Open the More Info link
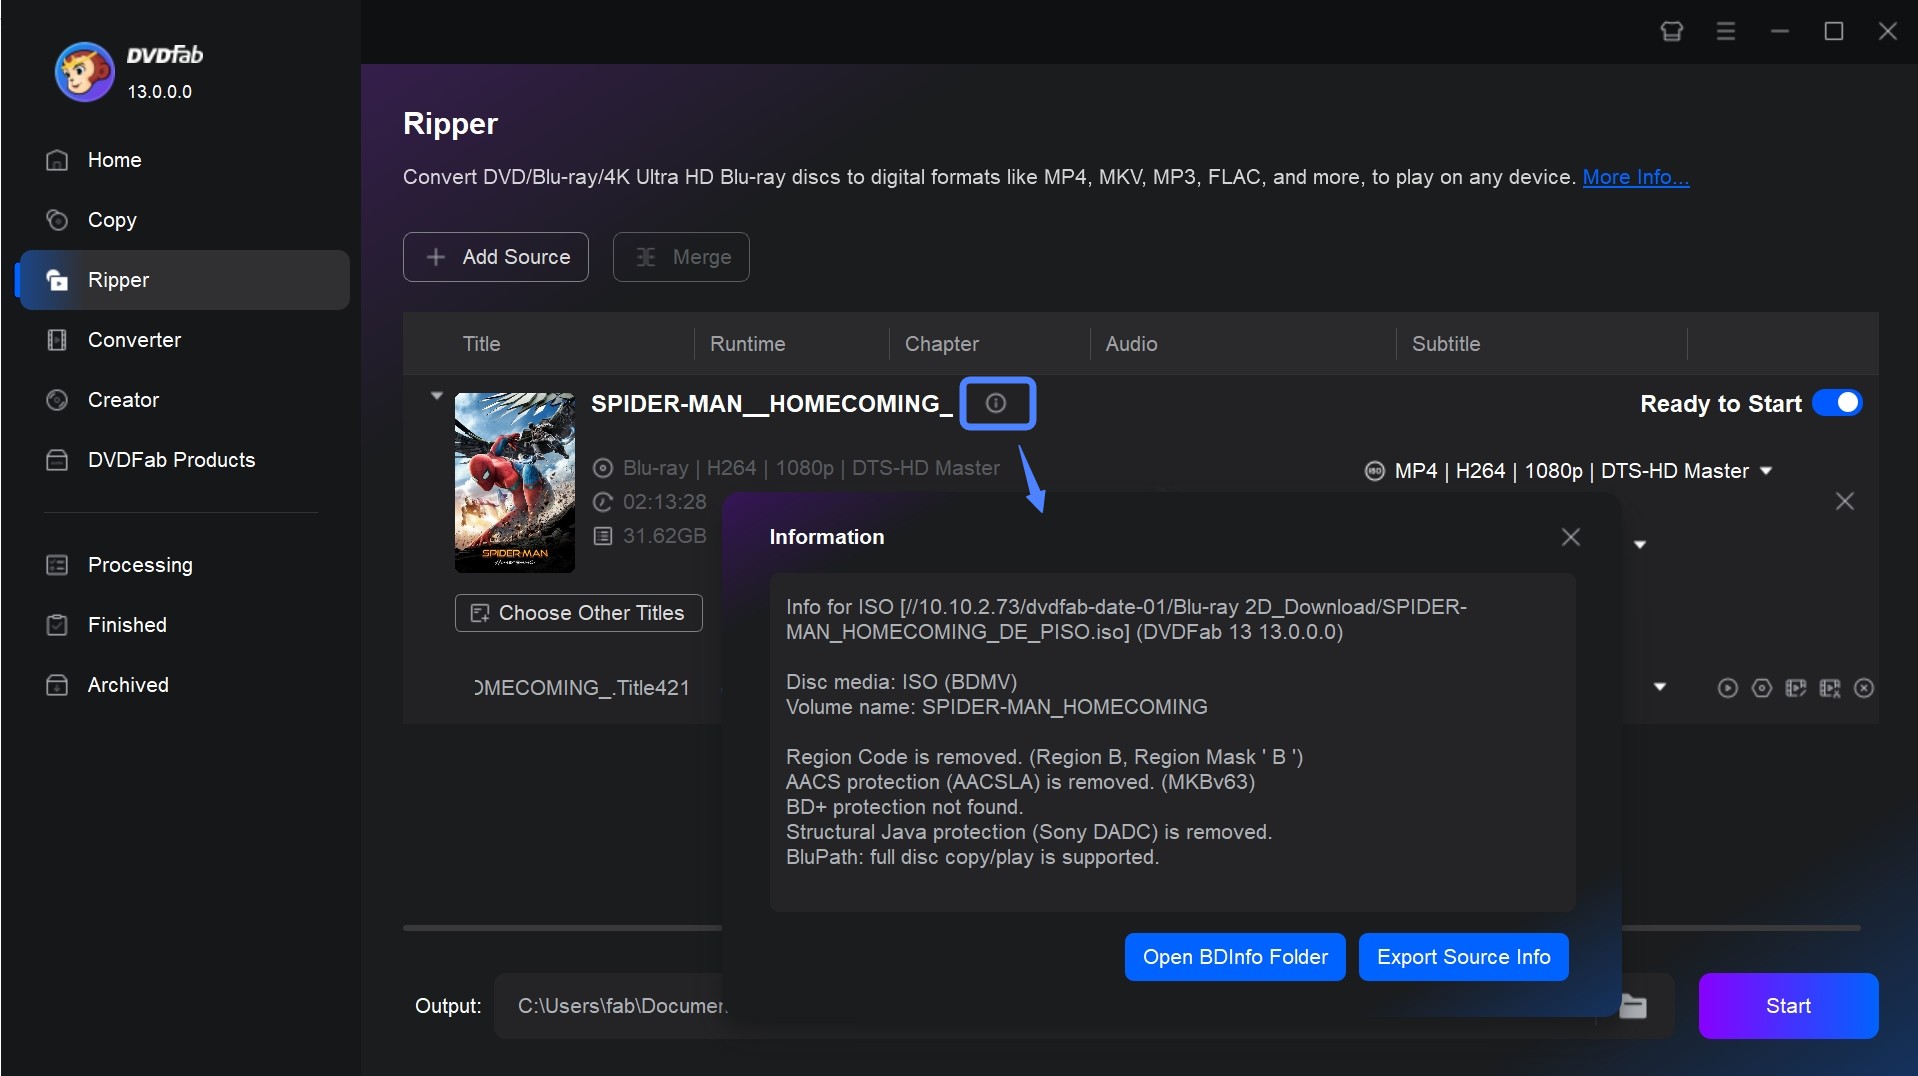 pyautogui.click(x=1634, y=177)
